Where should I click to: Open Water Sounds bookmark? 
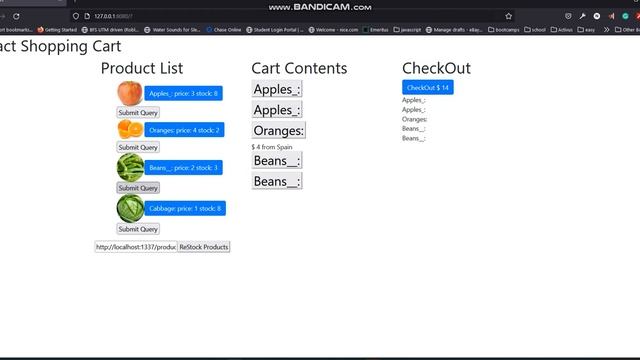point(172,30)
